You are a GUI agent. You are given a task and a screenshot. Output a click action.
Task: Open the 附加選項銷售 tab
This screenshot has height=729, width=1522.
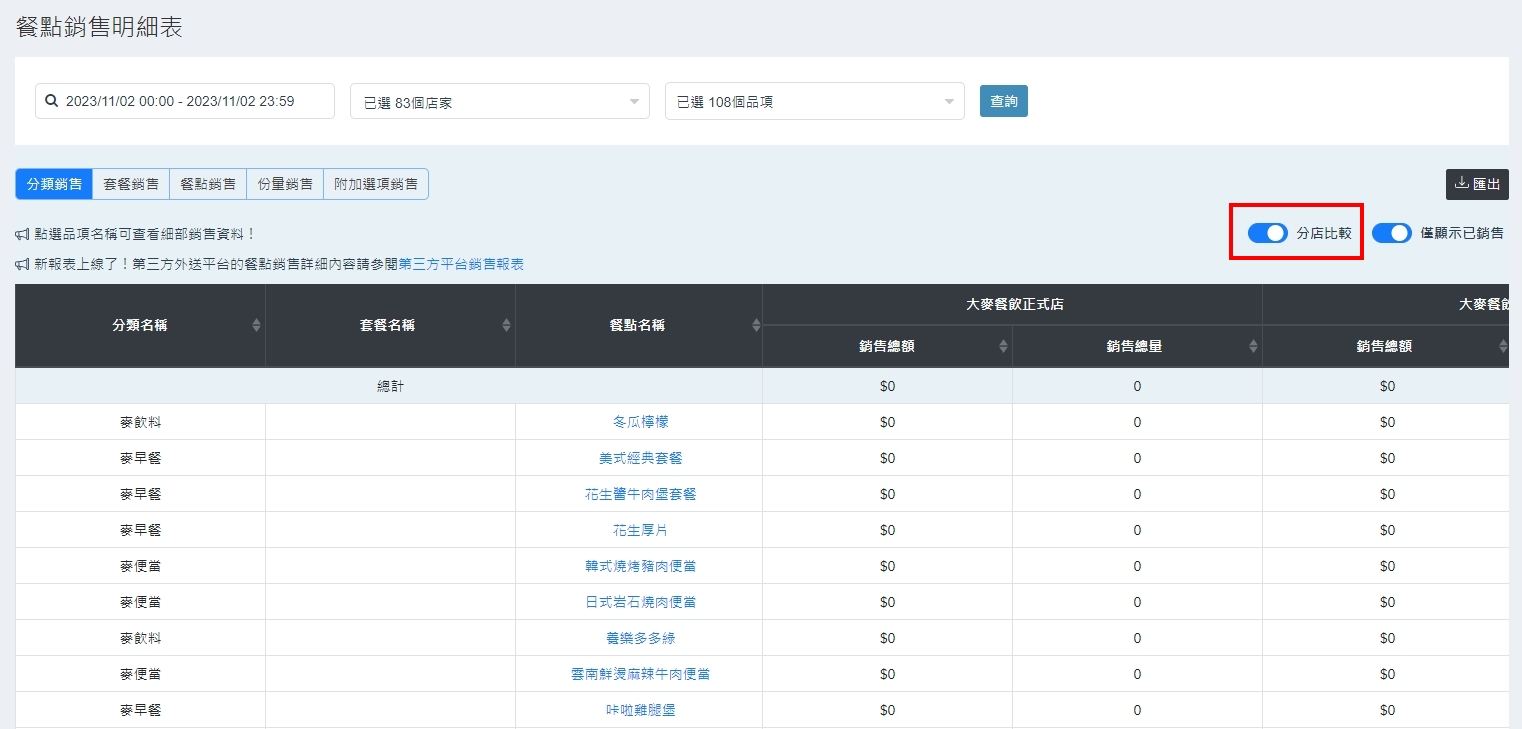tap(376, 184)
